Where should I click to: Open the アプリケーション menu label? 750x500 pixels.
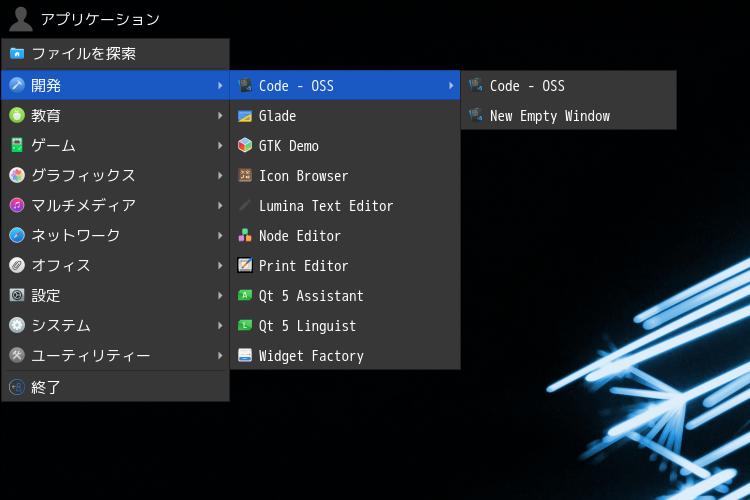point(100,19)
